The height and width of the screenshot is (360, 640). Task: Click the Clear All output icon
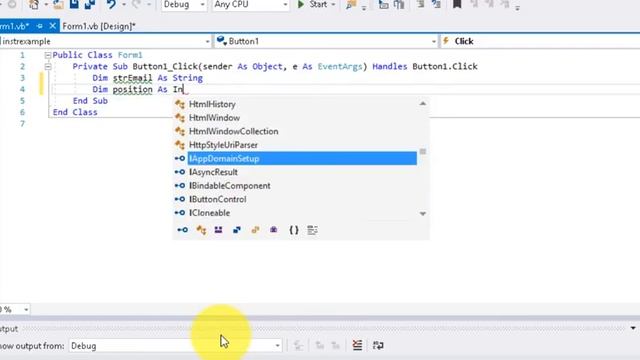[358, 346]
